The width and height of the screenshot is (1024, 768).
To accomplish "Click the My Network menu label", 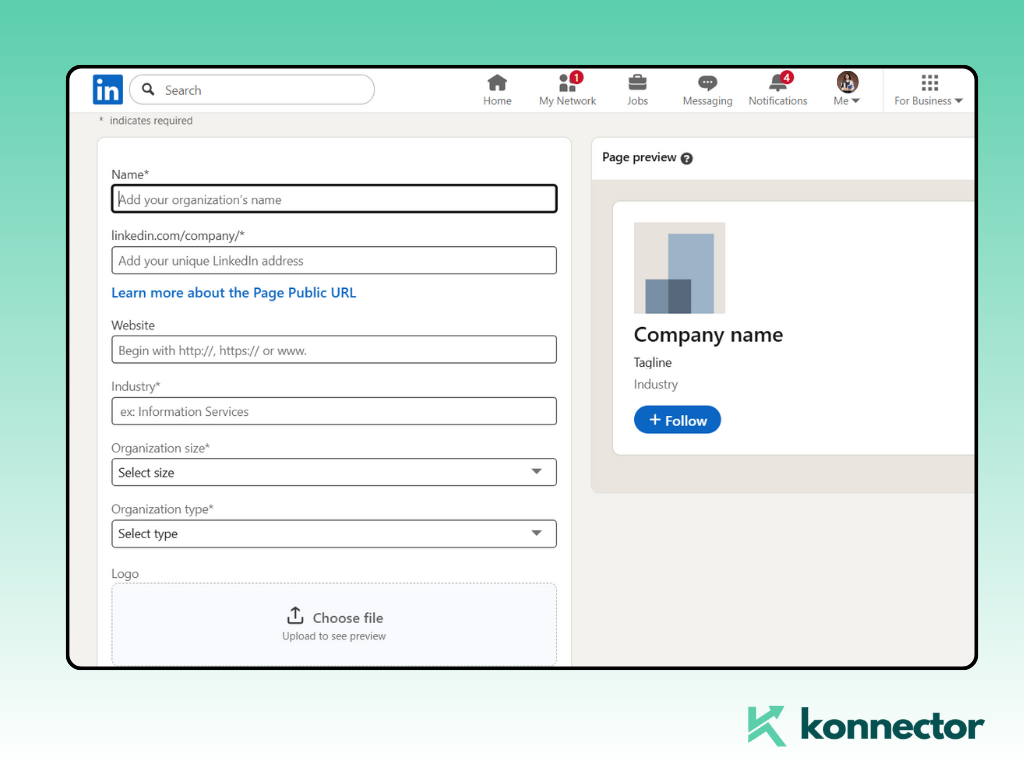I will [x=568, y=101].
